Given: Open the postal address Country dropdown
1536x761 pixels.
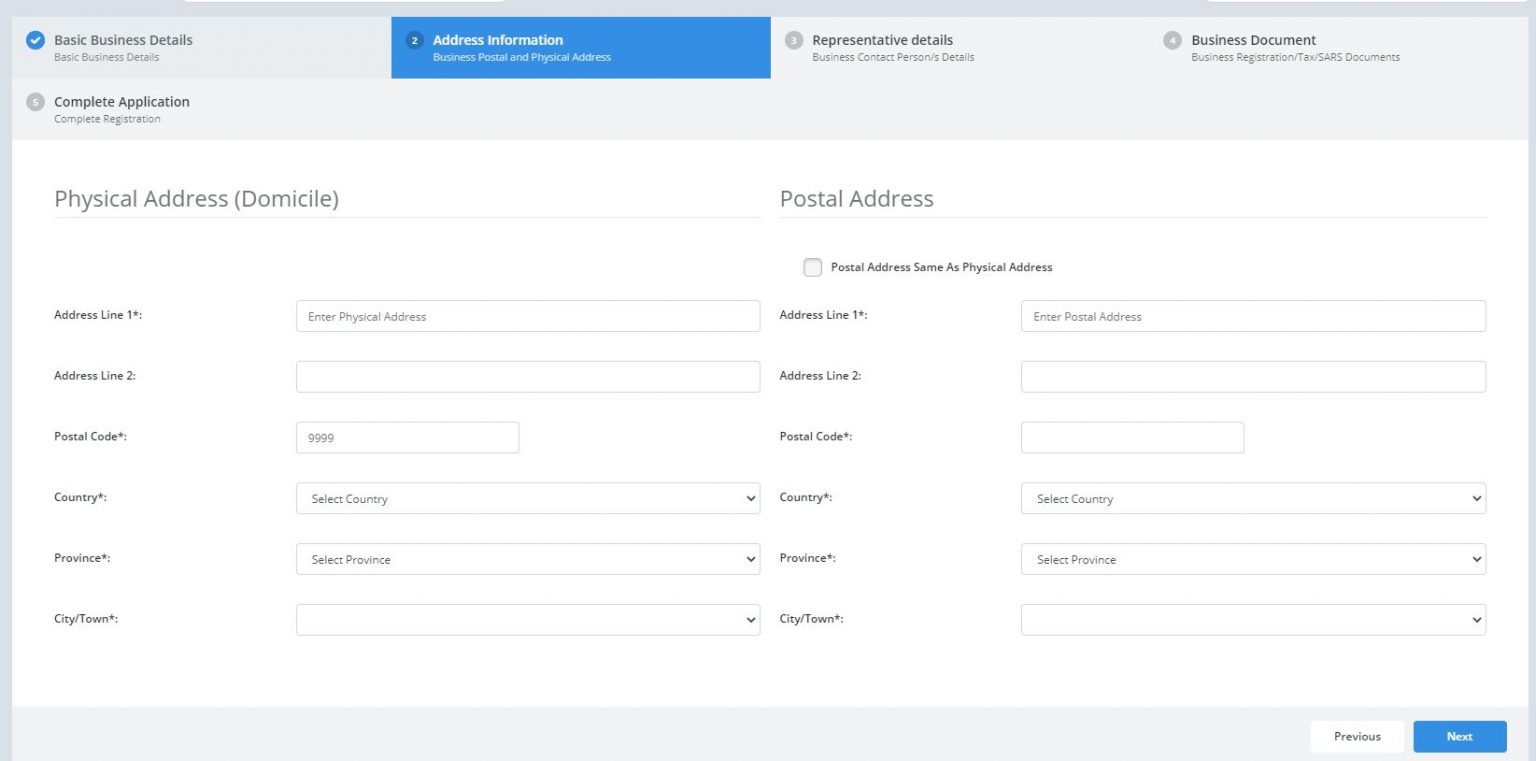Looking at the screenshot, I should (x=1252, y=499).
